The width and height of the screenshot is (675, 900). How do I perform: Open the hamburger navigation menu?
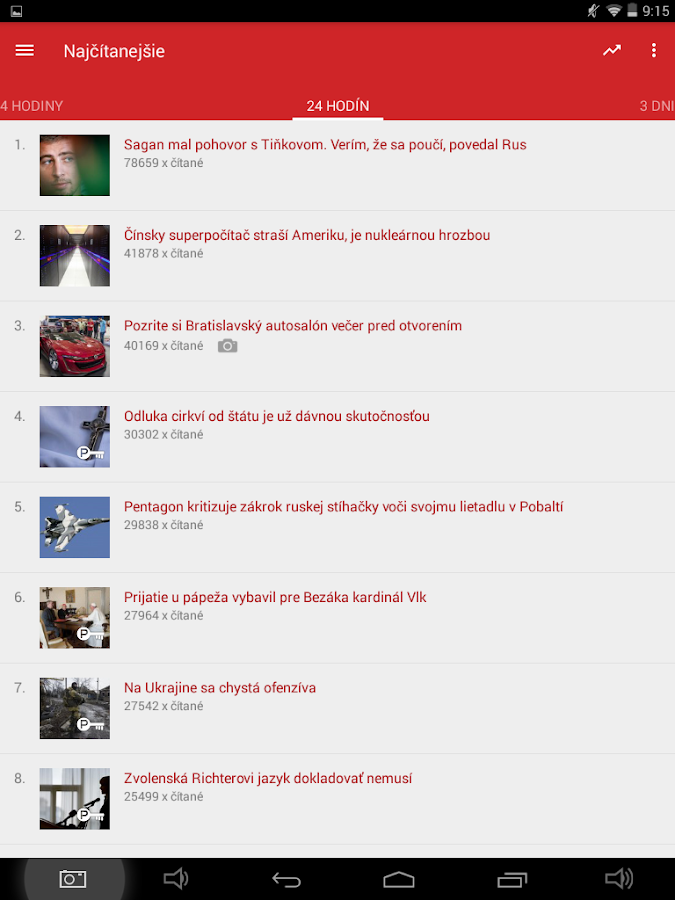pos(25,51)
